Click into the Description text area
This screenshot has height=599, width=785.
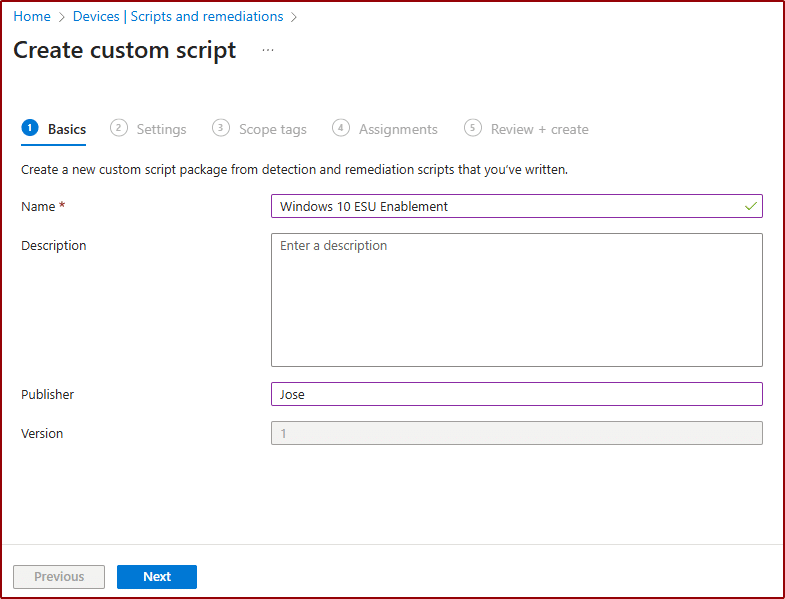point(516,300)
